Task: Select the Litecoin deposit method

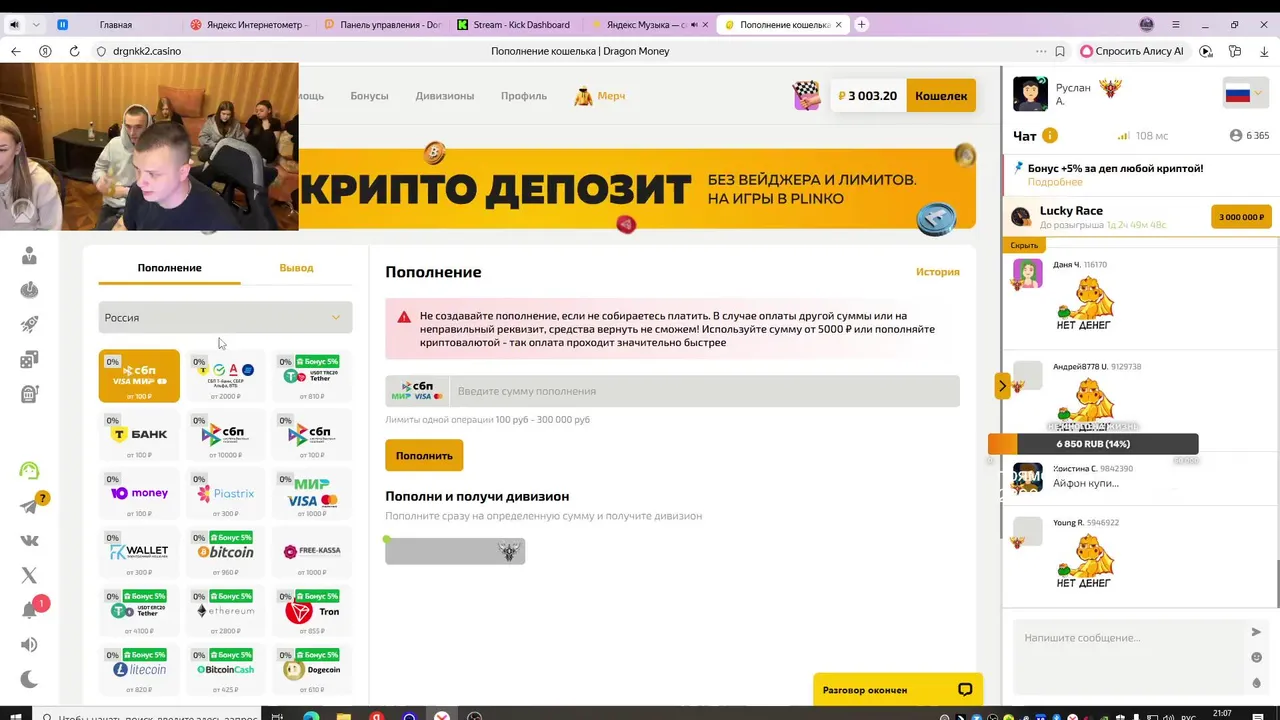Action: pos(139,670)
